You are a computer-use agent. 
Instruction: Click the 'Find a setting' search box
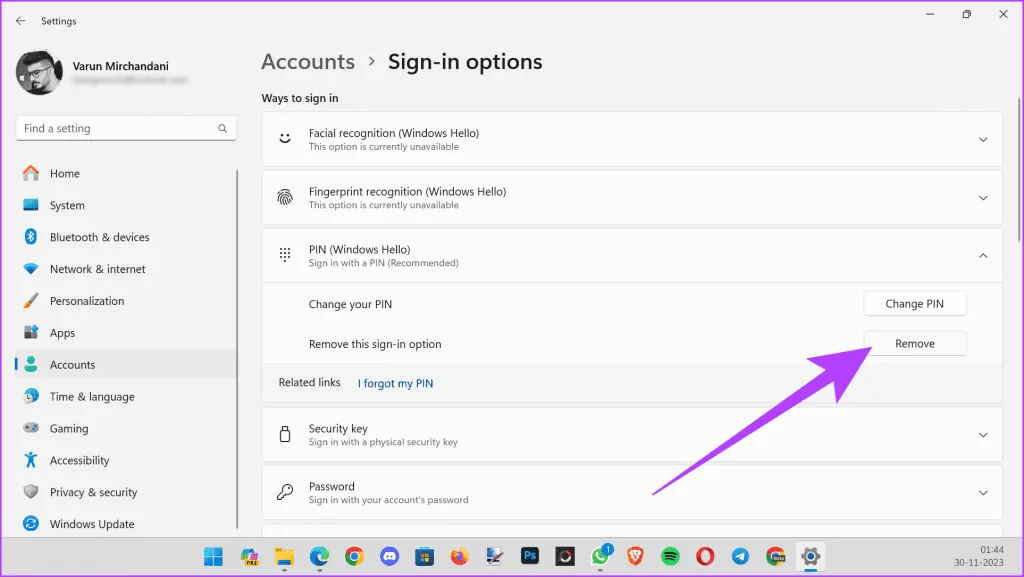(x=118, y=129)
